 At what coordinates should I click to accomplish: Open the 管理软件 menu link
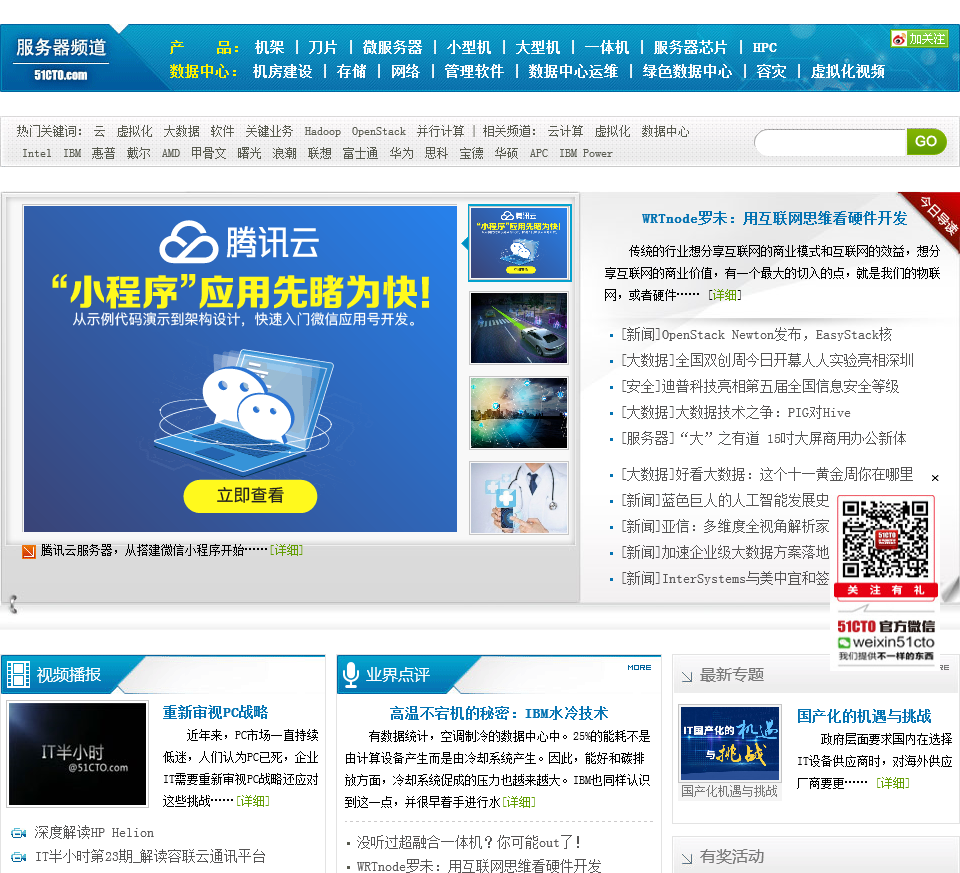pos(474,72)
